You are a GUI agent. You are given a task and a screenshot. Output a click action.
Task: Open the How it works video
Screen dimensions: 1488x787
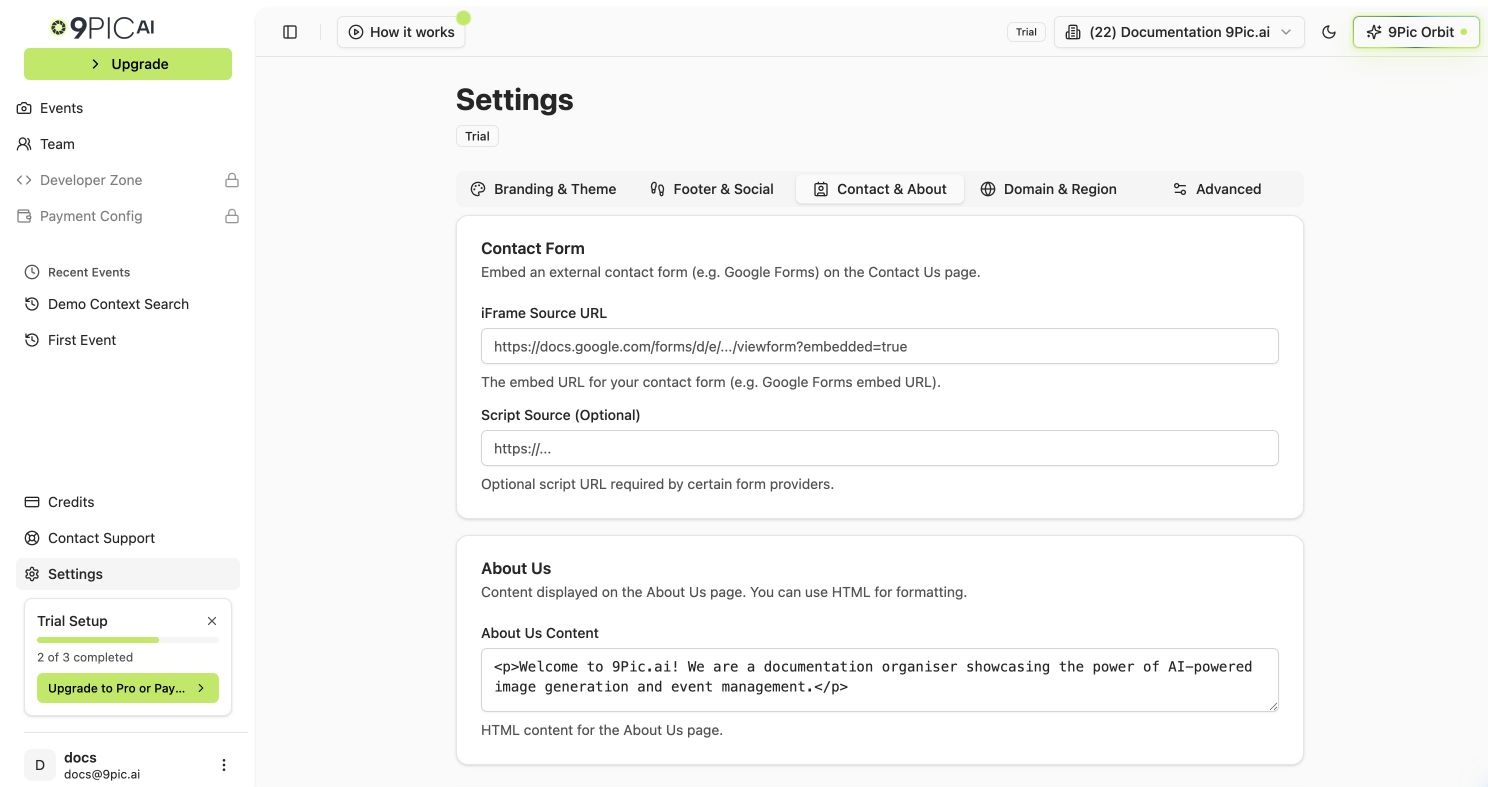pyautogui.click(x=401, y=32)
